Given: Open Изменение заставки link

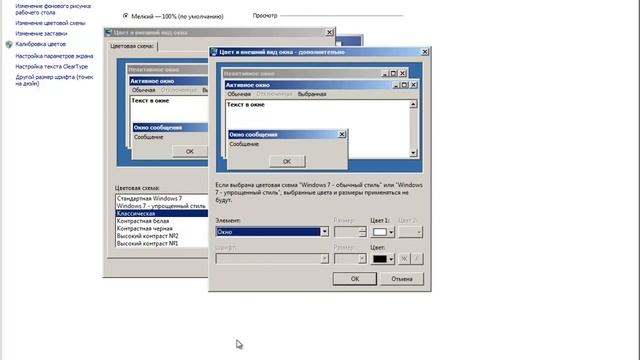Looking at the screenshot, I should pos(41,33).
